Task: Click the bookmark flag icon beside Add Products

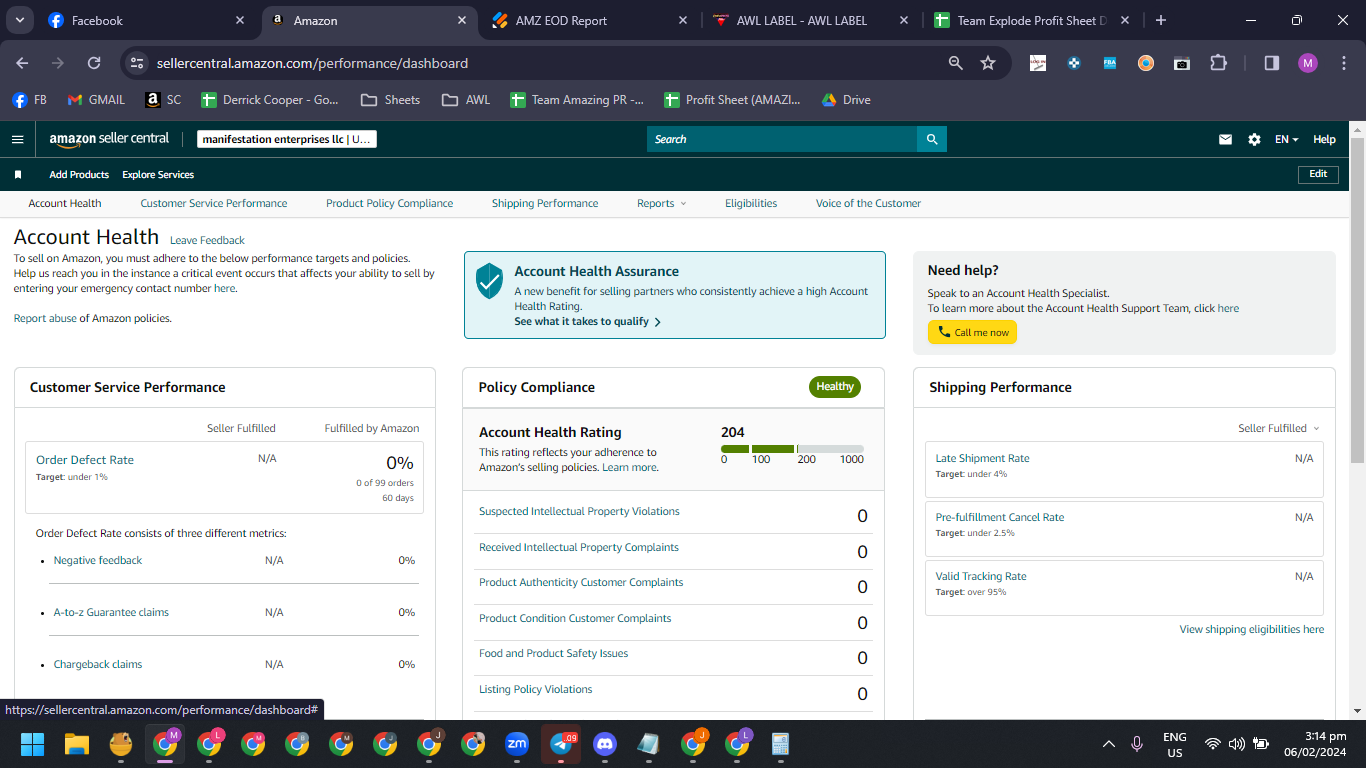Action: (18, 175)
